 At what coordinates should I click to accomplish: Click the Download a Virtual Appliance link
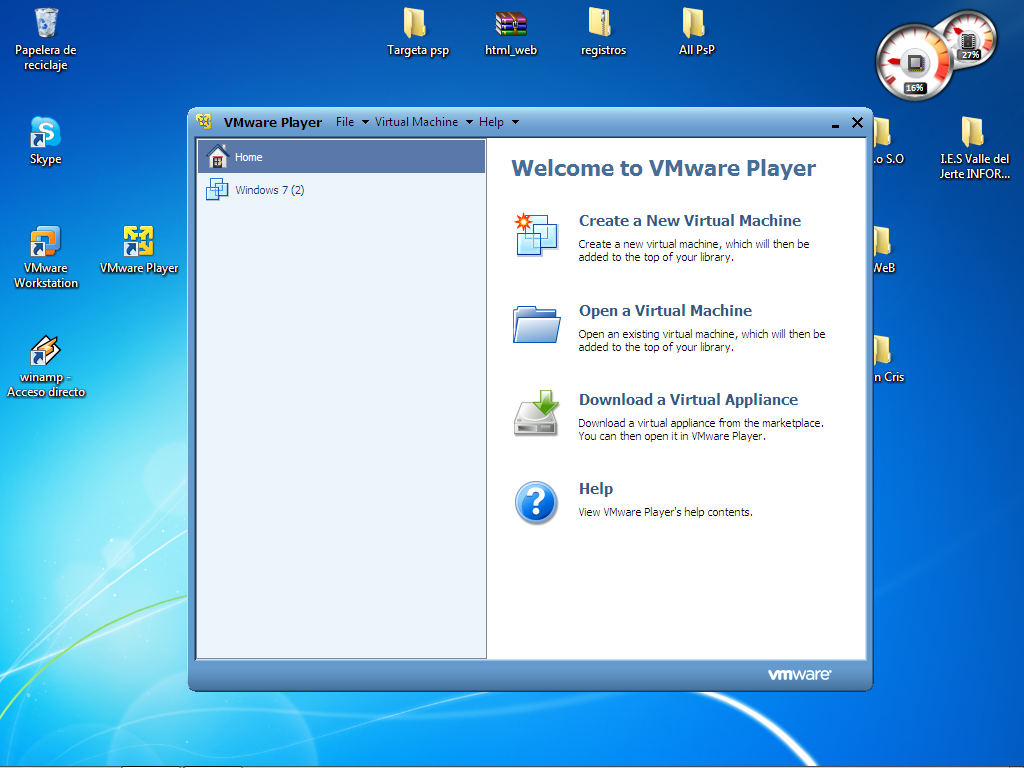[x=688, y=400]
